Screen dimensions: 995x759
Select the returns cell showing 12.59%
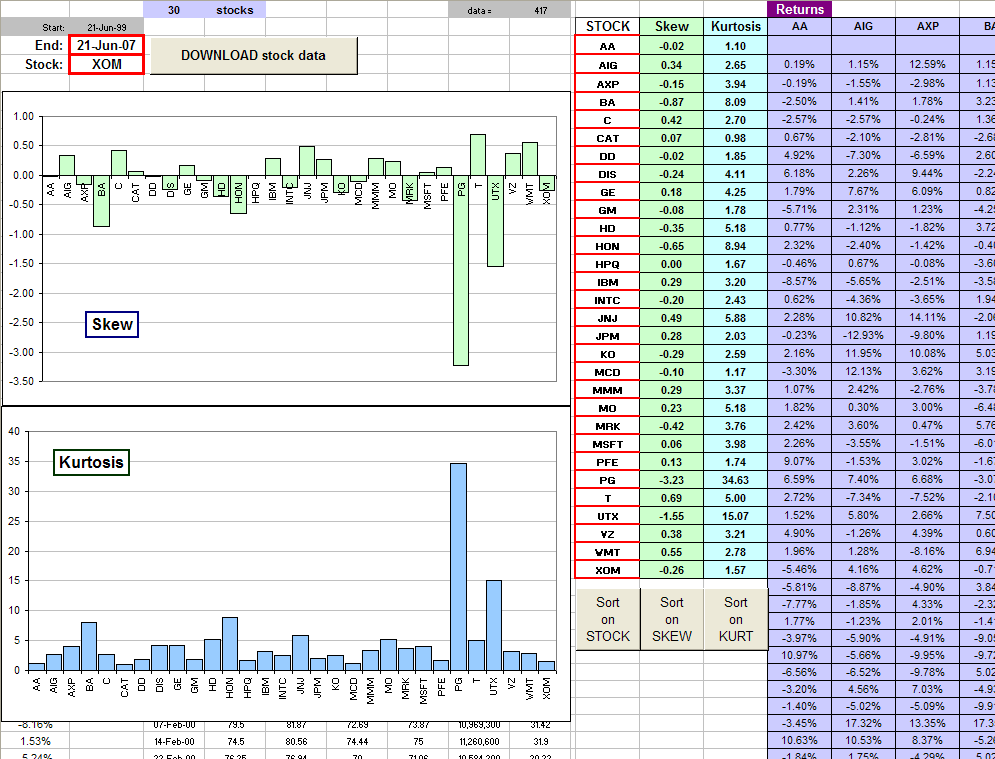coord(927,65)
